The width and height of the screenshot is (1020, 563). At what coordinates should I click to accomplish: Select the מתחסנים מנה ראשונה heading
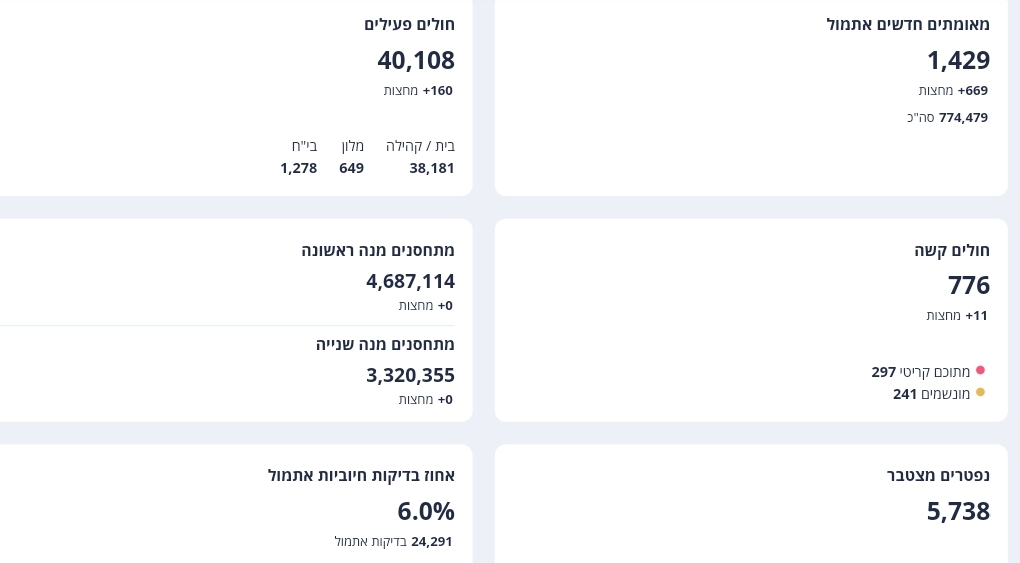(378, 250)
